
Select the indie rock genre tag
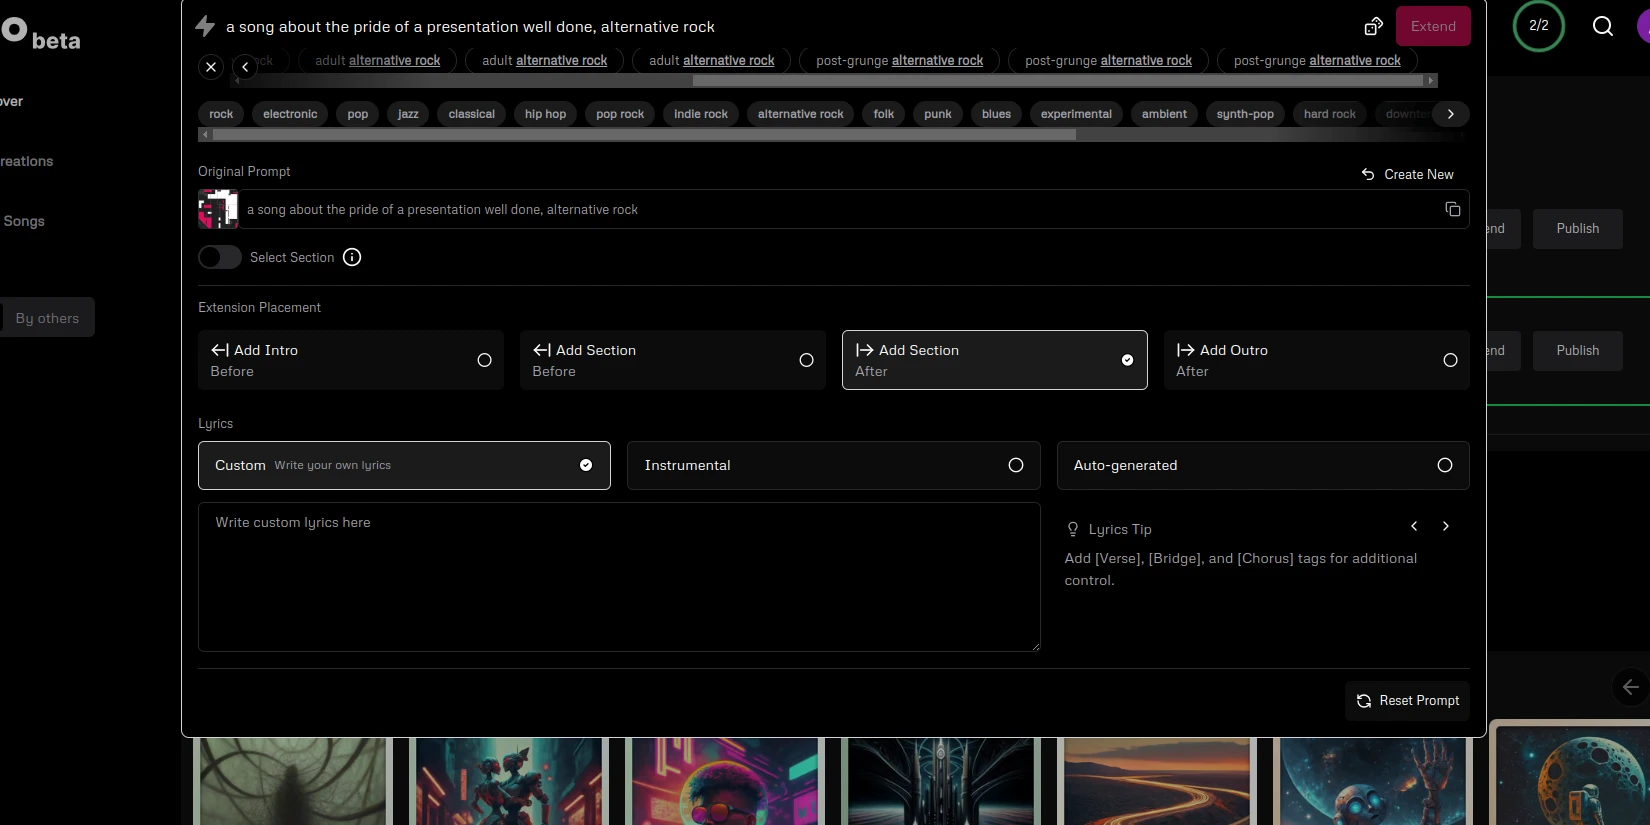pos(700,114)
